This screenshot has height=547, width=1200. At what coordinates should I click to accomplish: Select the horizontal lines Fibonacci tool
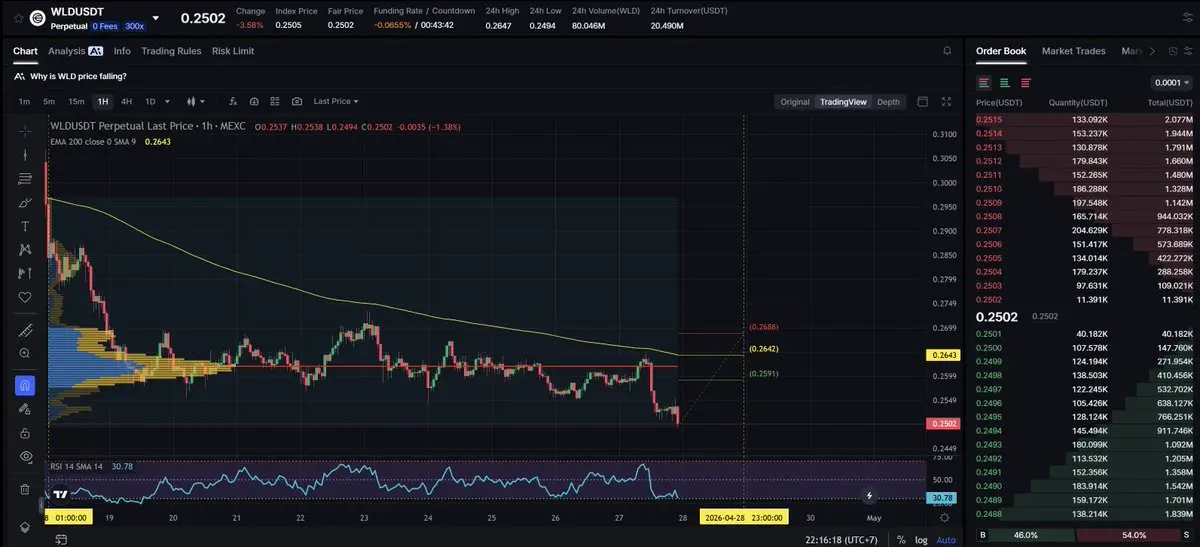pyautogui.click(x=25, y=178)
